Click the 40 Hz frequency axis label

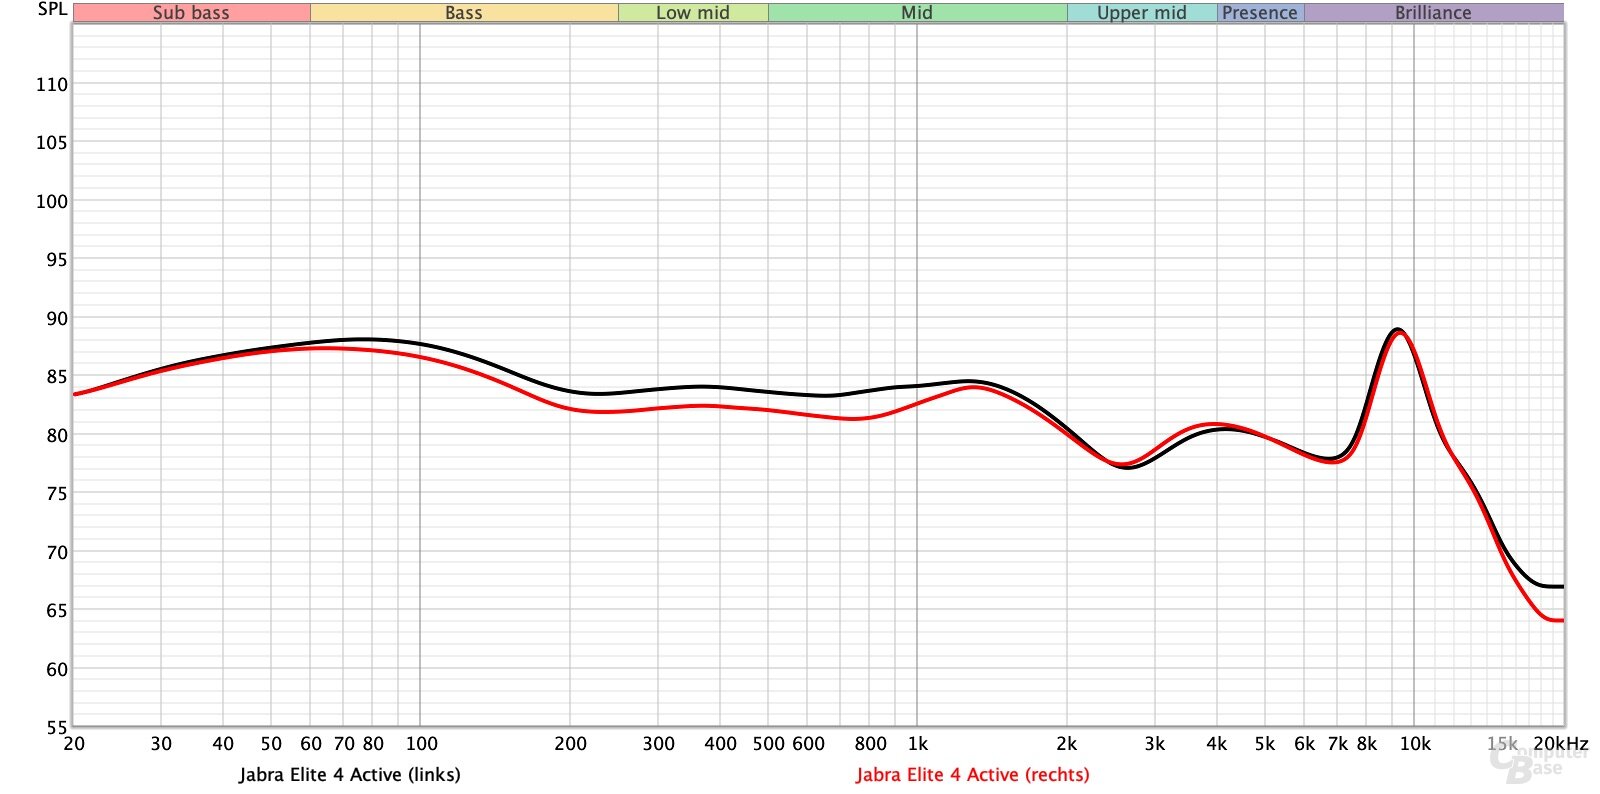(223, 743)
